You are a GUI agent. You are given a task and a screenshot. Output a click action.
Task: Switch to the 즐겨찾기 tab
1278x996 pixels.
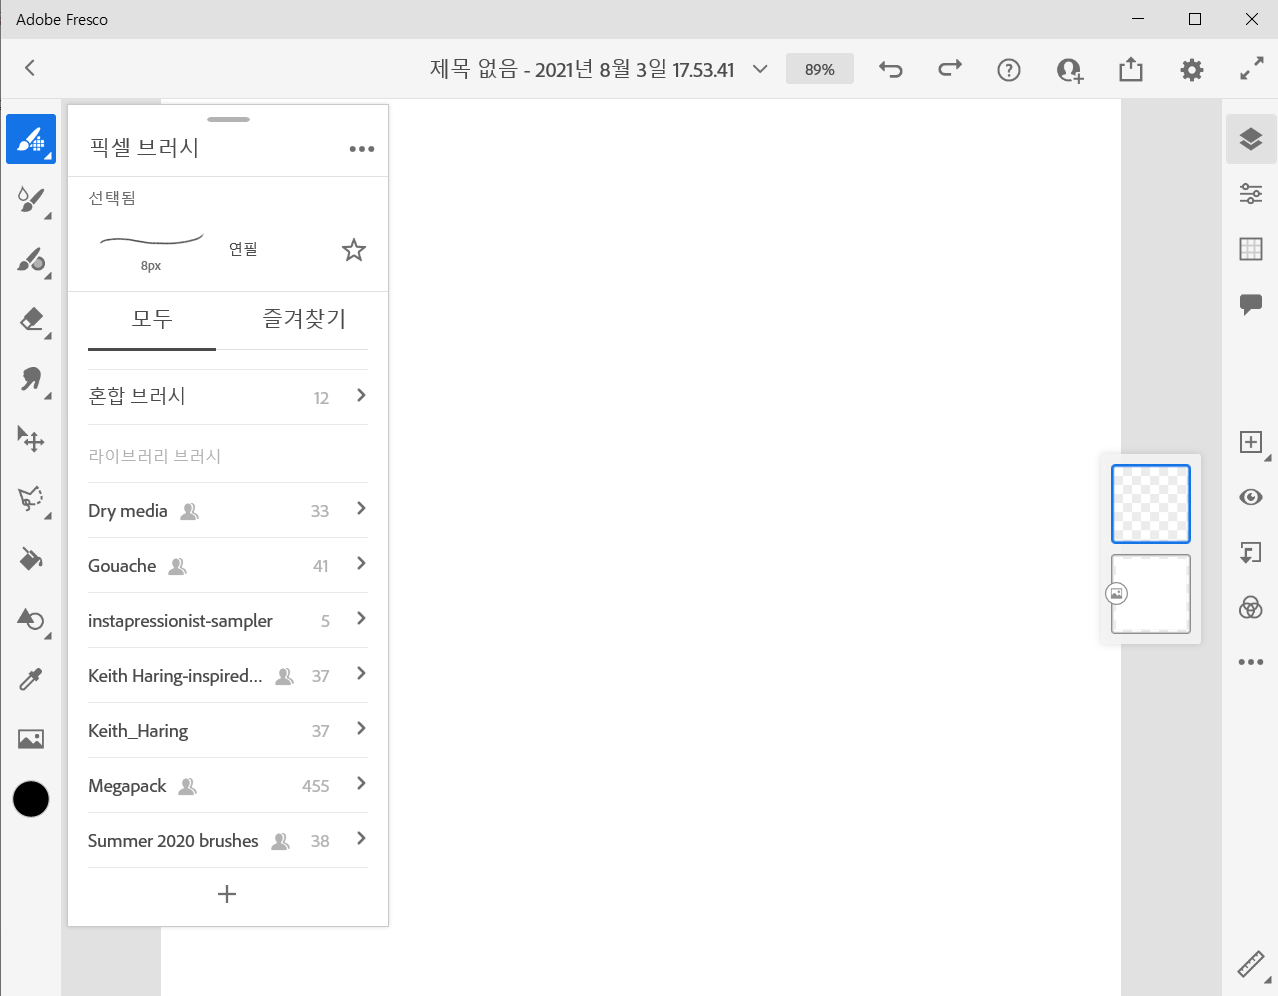click(x=304, y=320)
